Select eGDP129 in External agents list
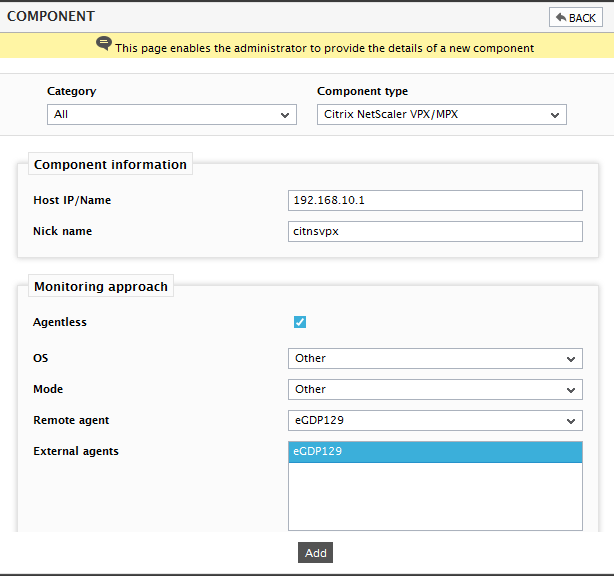 pyautogui.click(x=435, y=452)
